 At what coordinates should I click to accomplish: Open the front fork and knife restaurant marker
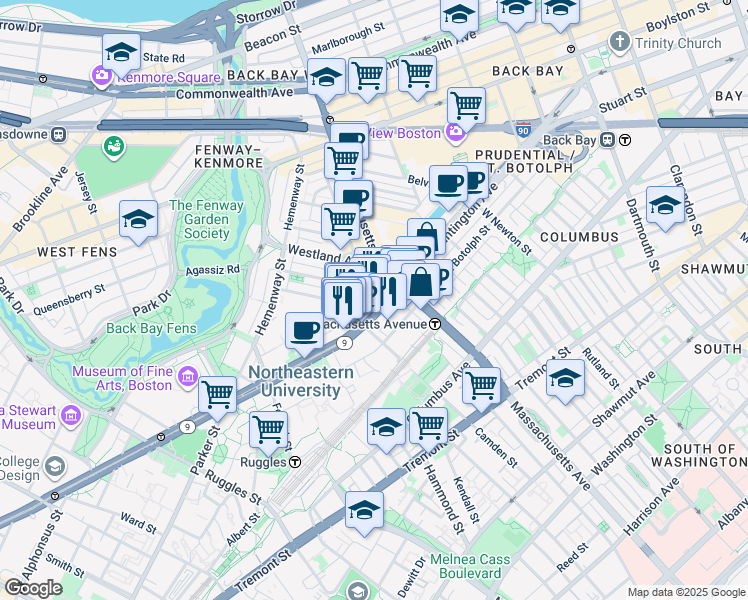point(343,302)
